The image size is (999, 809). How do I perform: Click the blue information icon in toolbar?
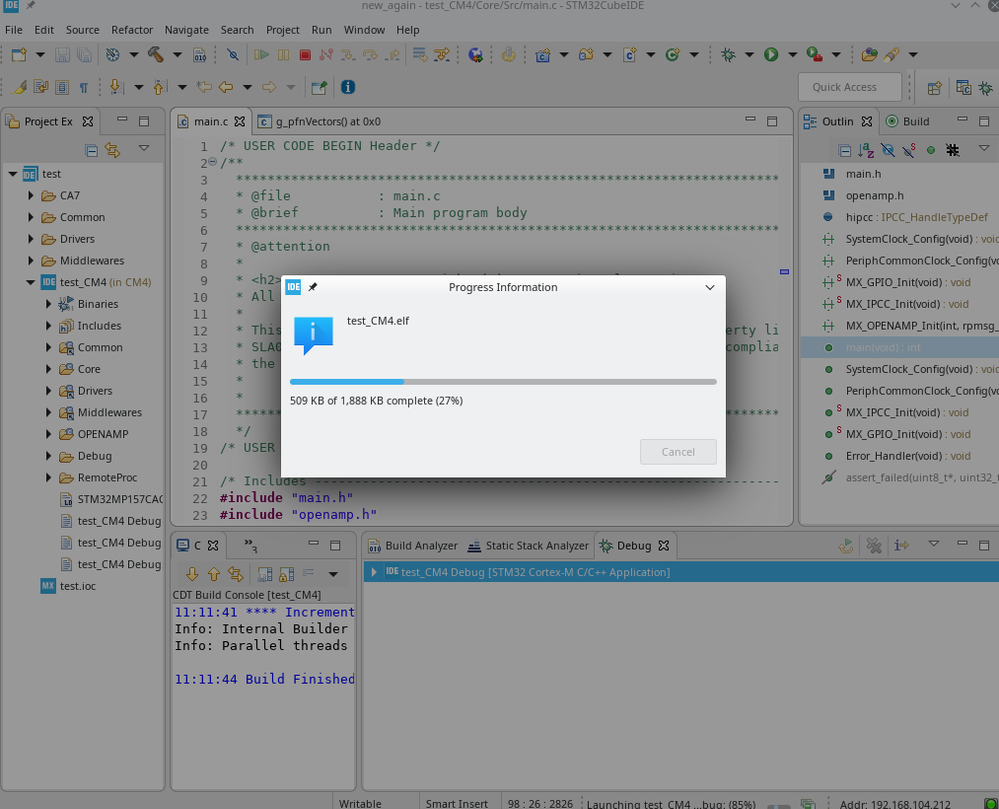coord(348,87)
